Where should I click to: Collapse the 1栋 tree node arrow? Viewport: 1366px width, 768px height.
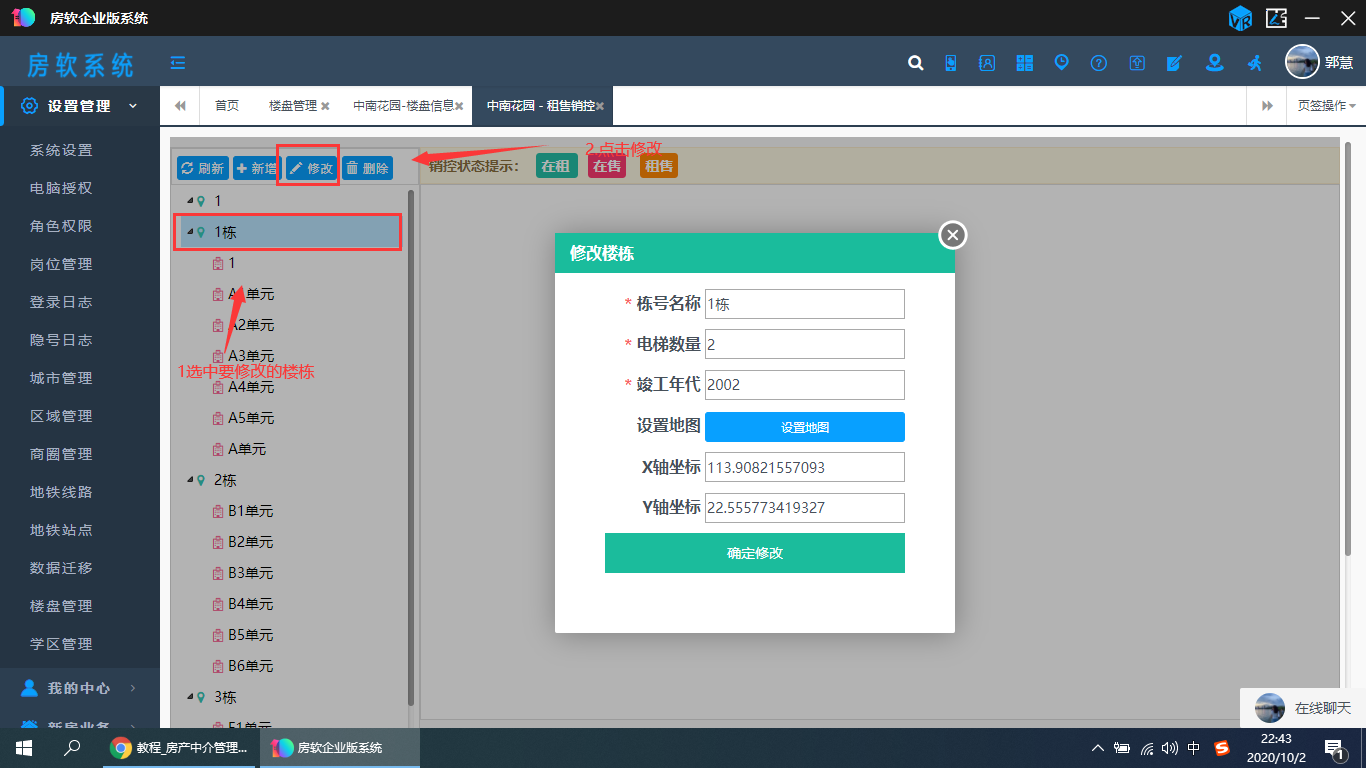(191, 232)
